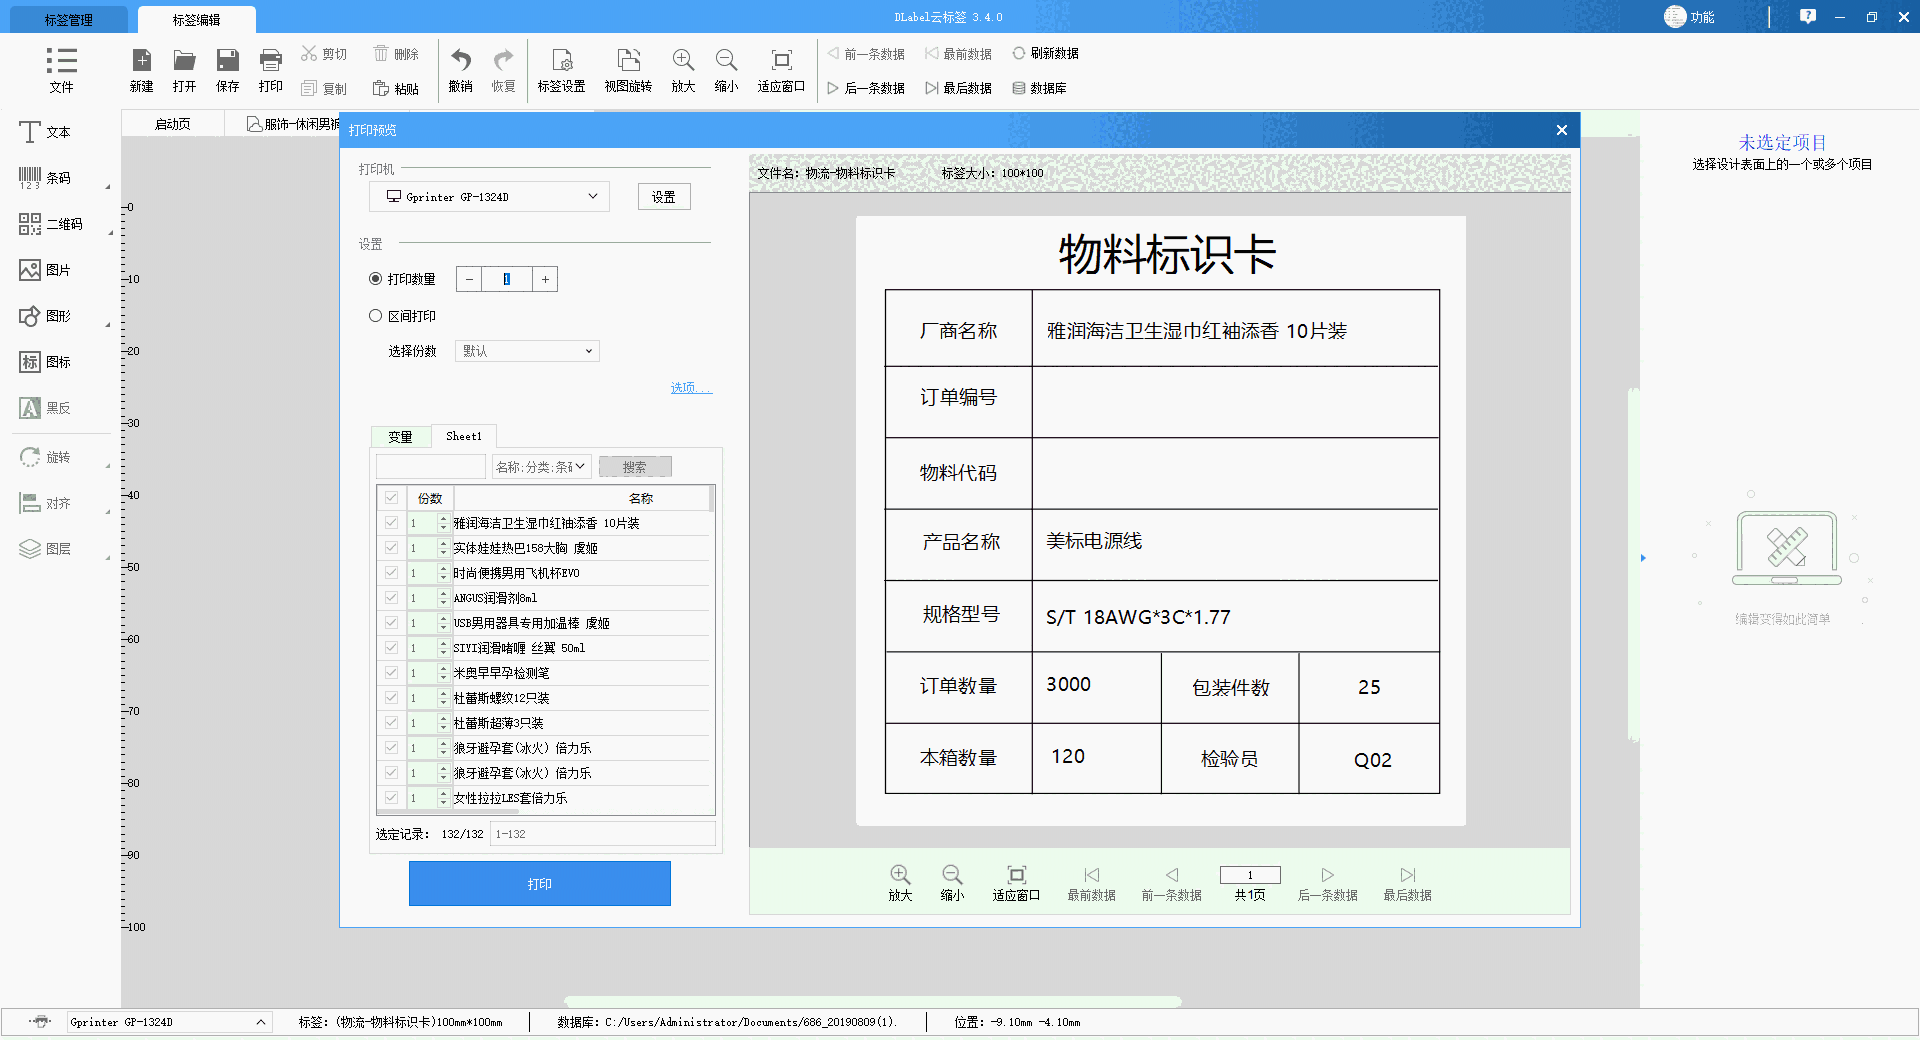Switch to the 变量 tab
Screen dimensions: 1920x1040
400,436
